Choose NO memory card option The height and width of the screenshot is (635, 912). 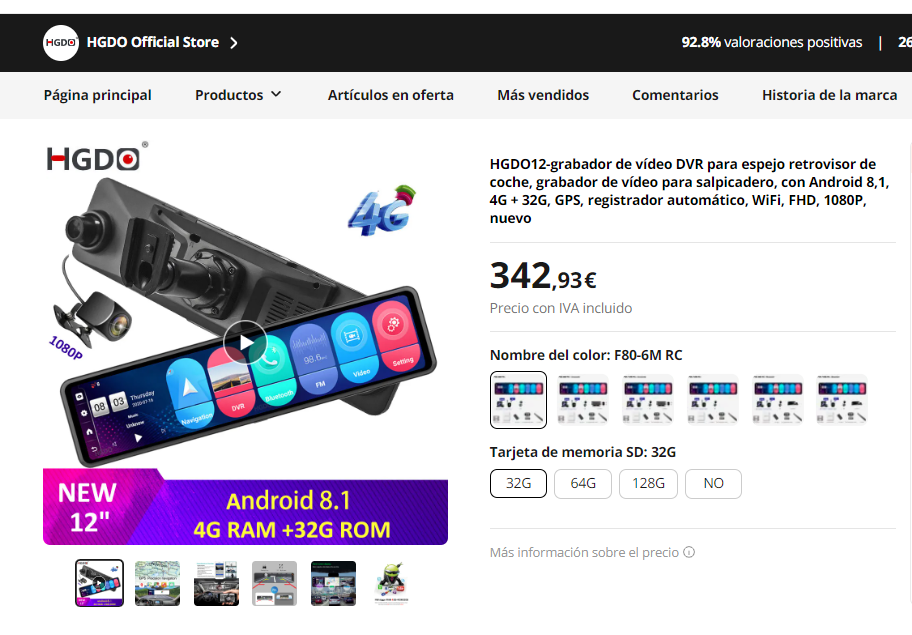tap(714, 483)
